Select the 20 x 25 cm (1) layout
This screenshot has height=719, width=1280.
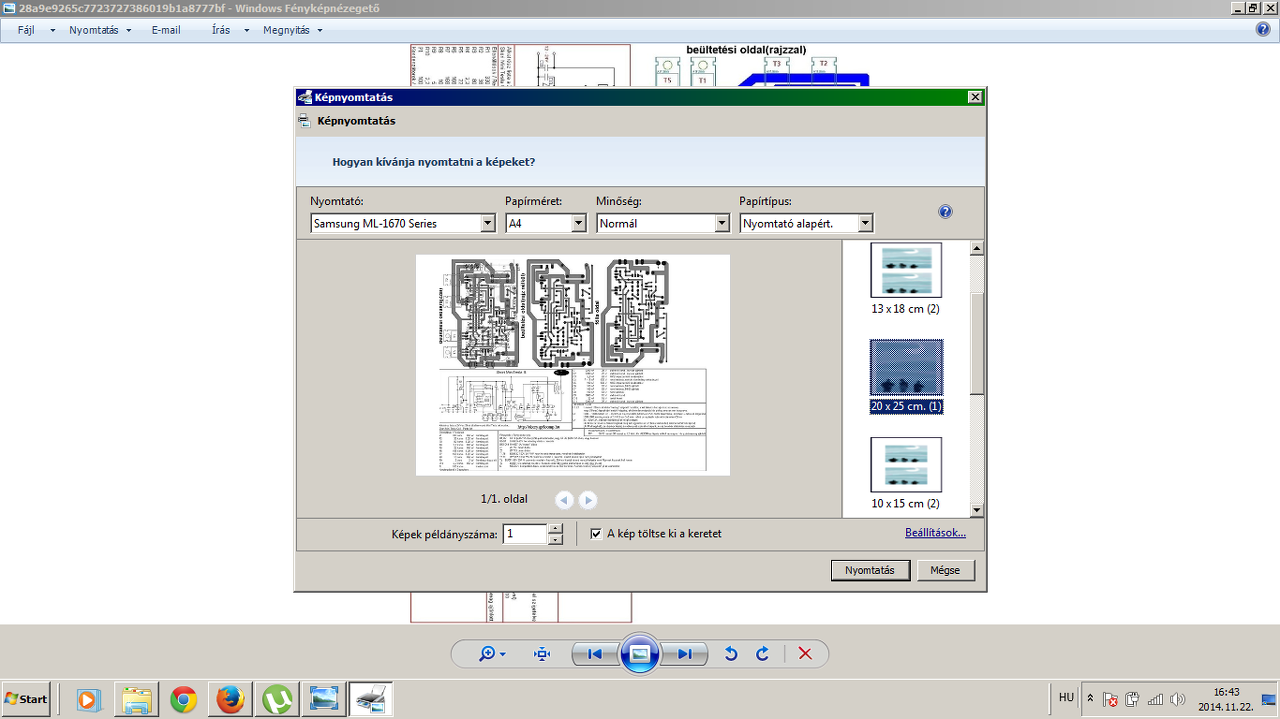(x=905, y=377)
